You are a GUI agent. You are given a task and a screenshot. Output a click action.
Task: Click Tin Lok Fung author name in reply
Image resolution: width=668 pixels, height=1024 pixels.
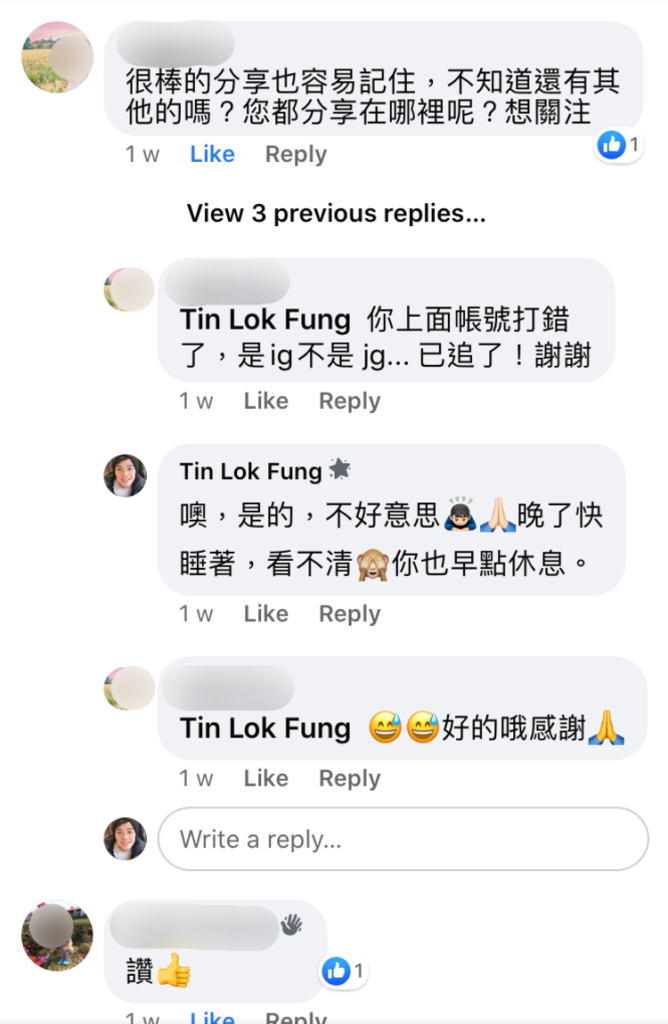251,471
